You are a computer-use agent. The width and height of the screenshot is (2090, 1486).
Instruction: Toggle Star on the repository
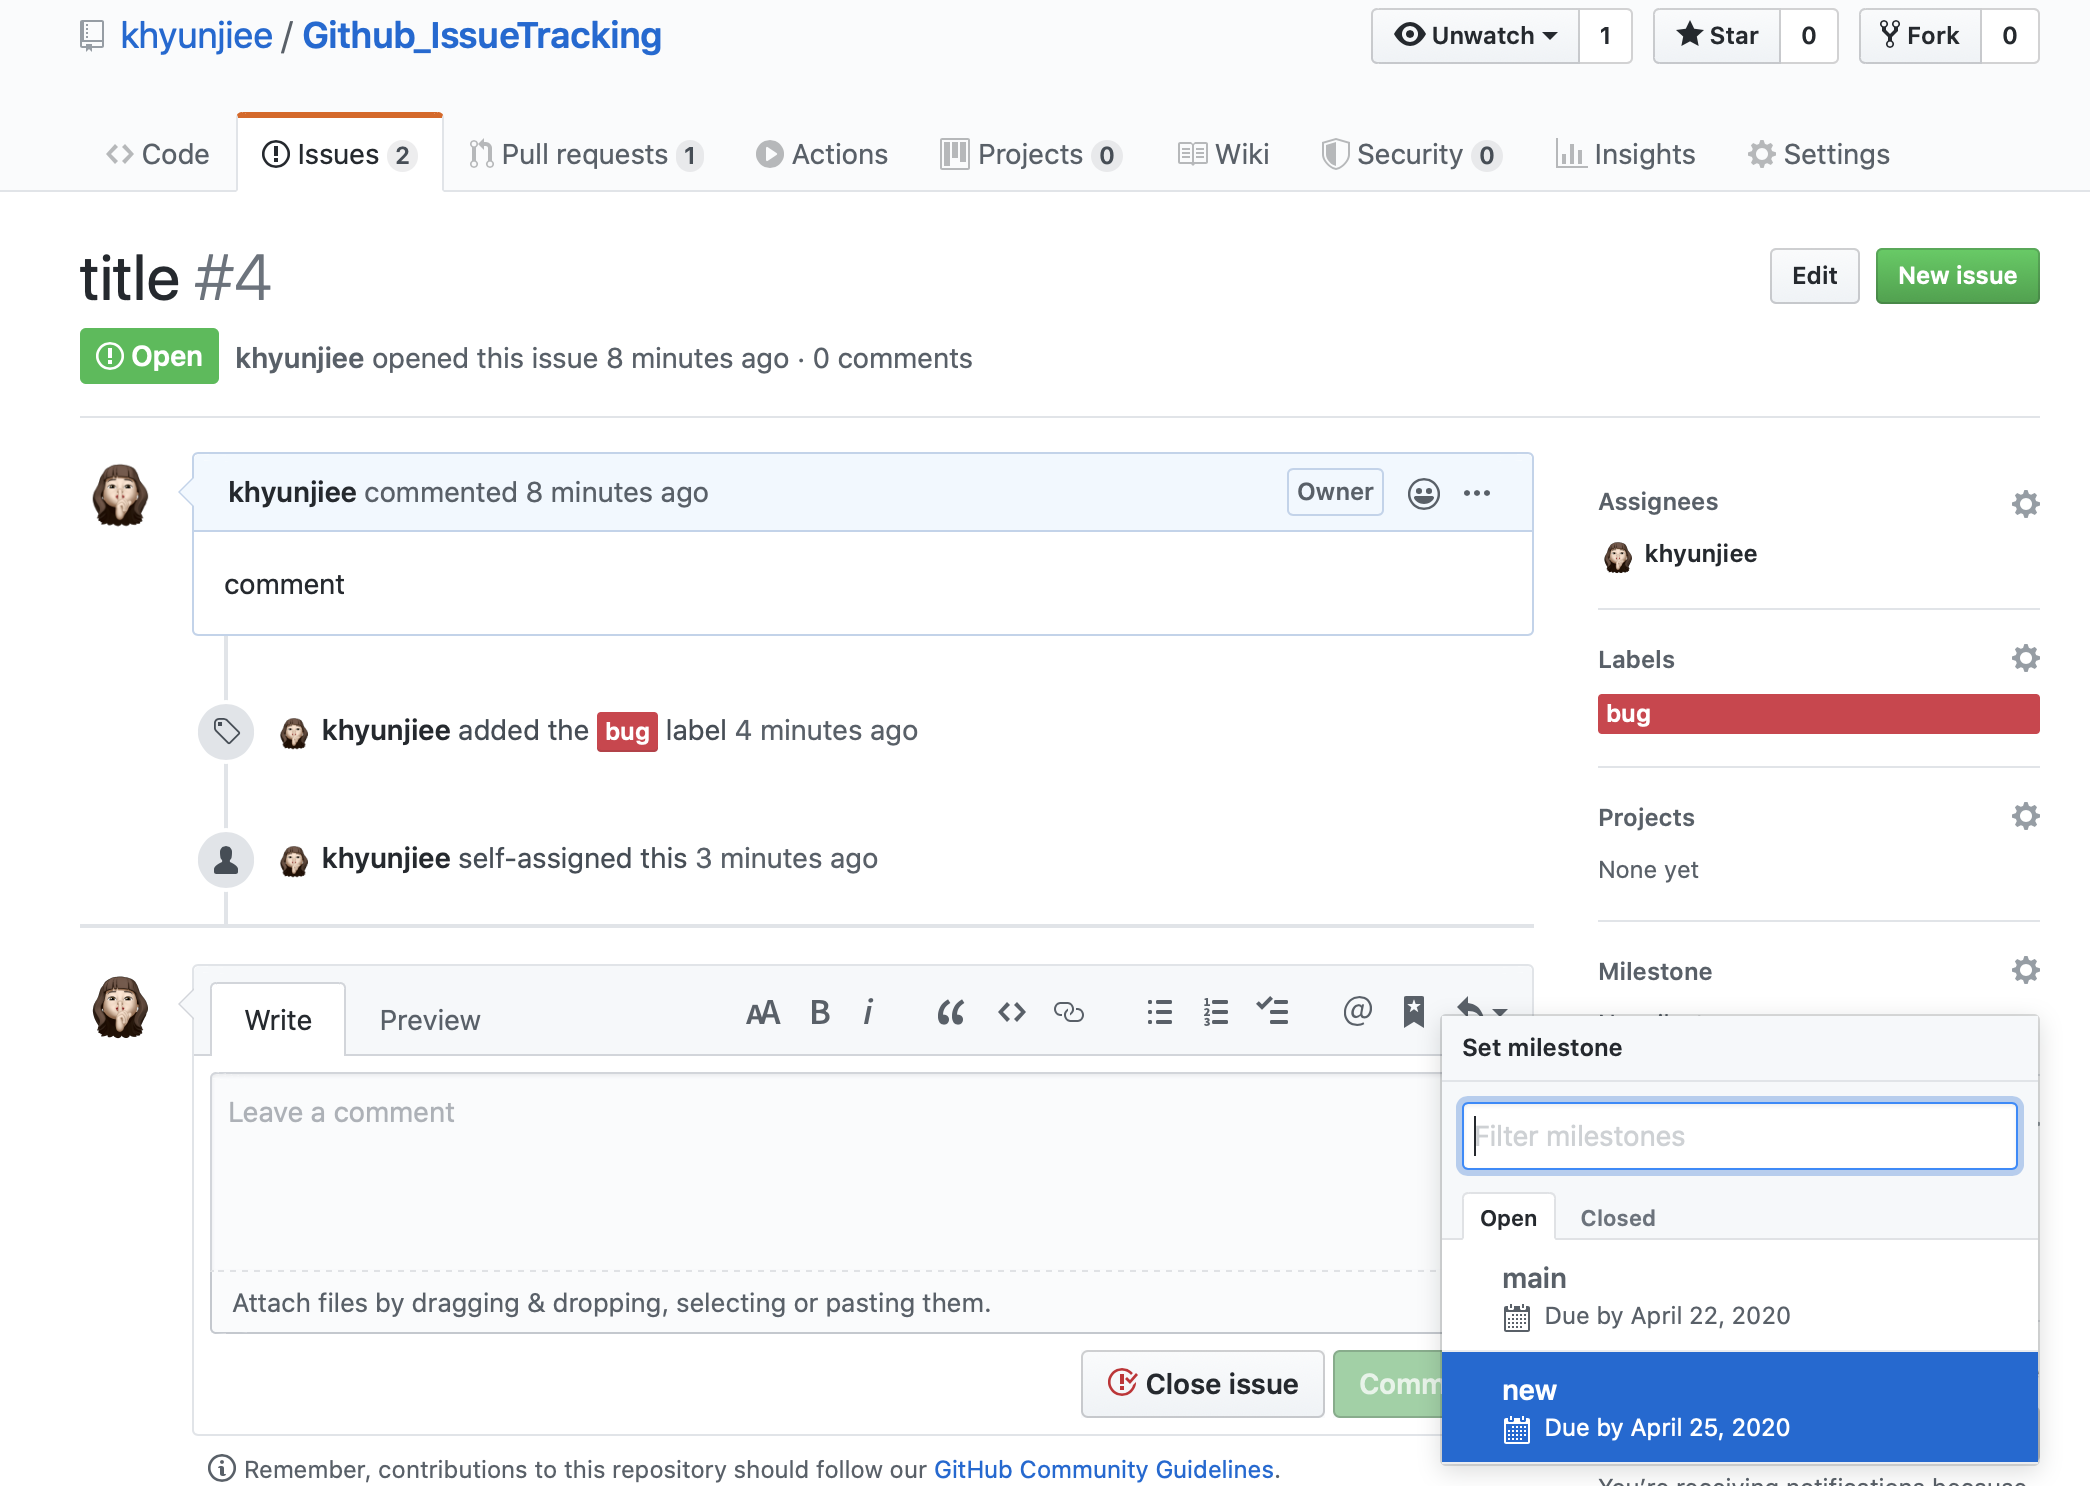1717,36
